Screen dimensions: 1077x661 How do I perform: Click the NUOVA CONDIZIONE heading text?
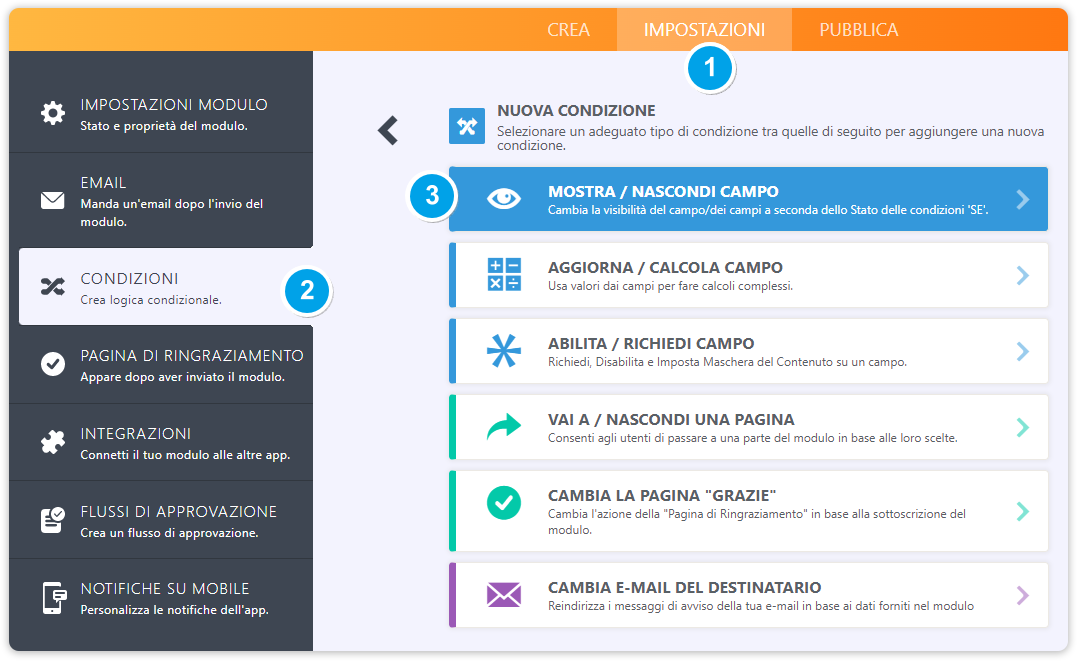pos(576,111)
